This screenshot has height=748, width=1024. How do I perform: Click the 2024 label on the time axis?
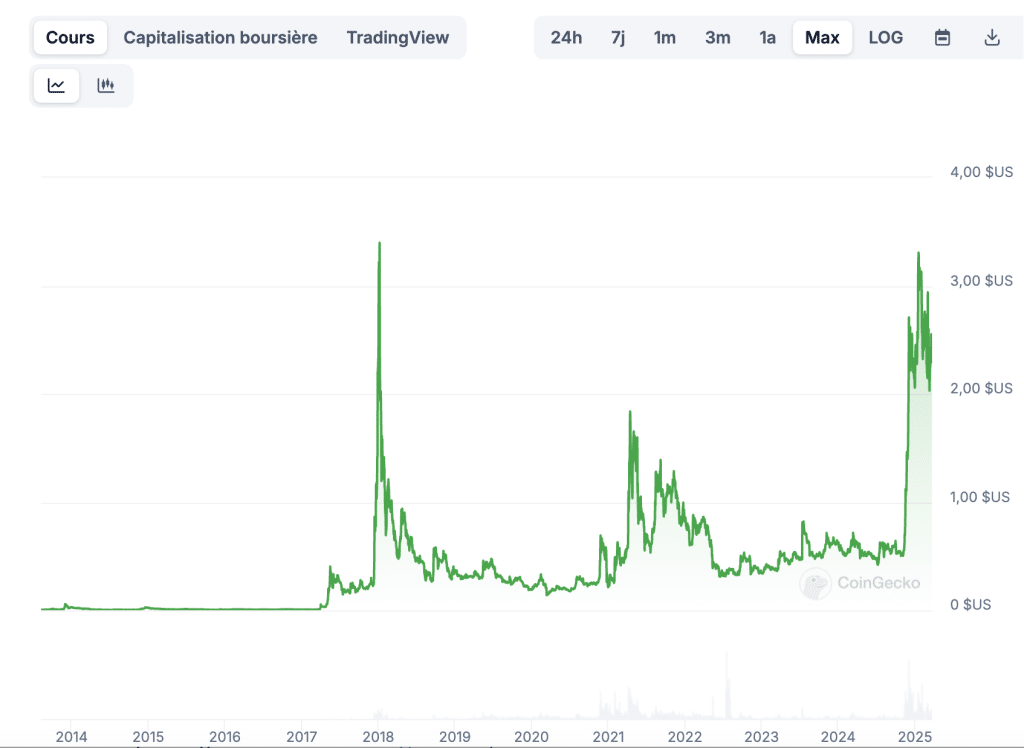click(x=838, y=737)
